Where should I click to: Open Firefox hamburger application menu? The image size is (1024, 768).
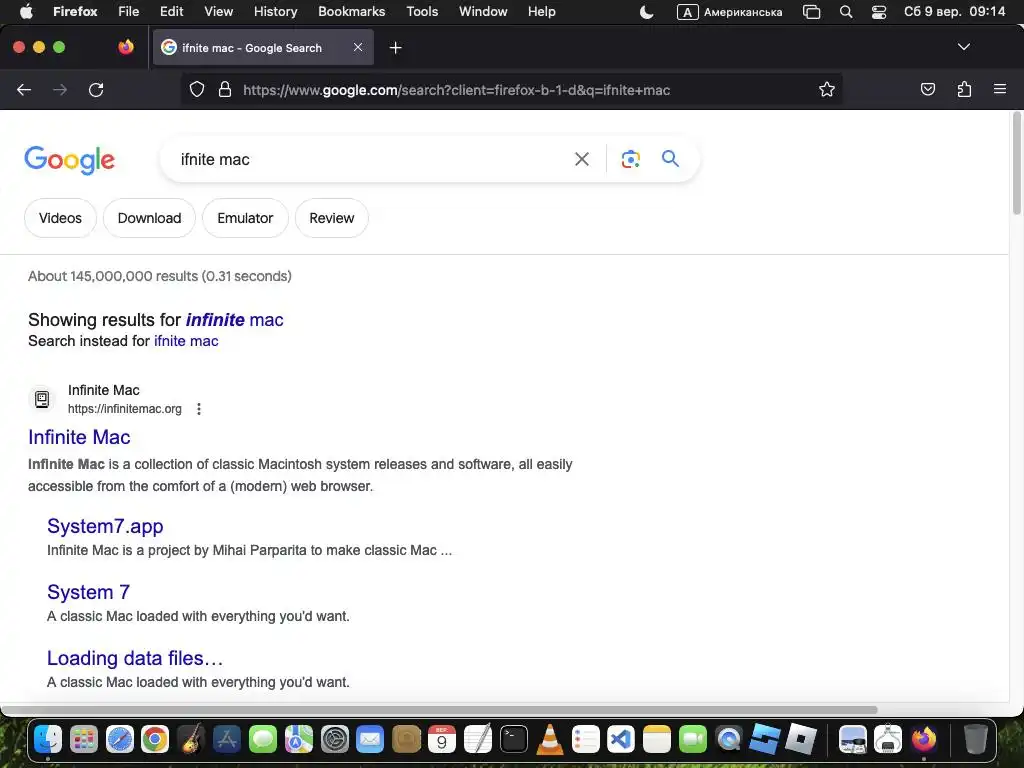pyautogui.click(x=999, y=89)
